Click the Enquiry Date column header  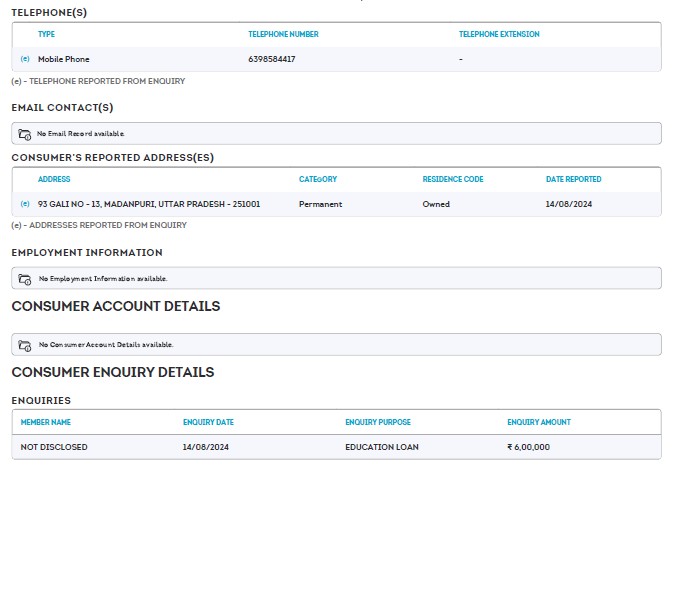(x=208, y=423)
